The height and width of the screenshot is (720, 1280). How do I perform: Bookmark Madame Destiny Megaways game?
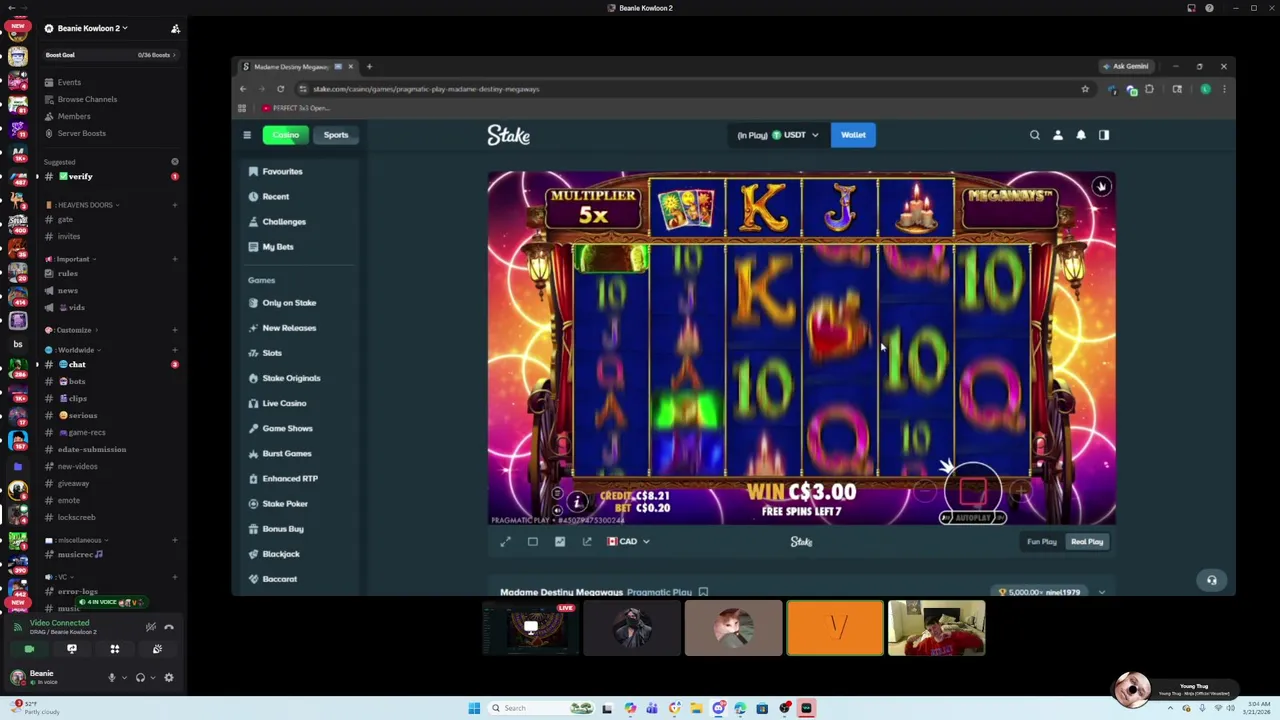[x=703, y=592]
